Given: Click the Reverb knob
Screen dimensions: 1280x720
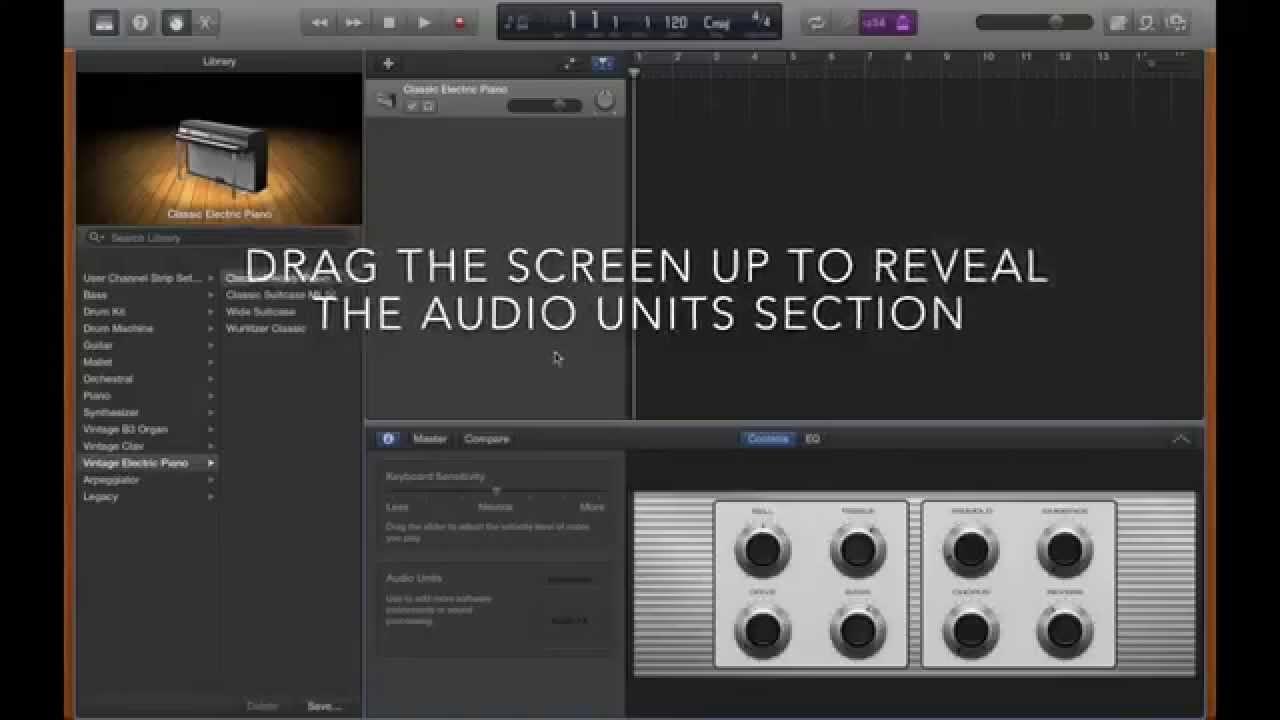Looking at the screenshot, I should pyautogui.click(x=1064, y=630).
